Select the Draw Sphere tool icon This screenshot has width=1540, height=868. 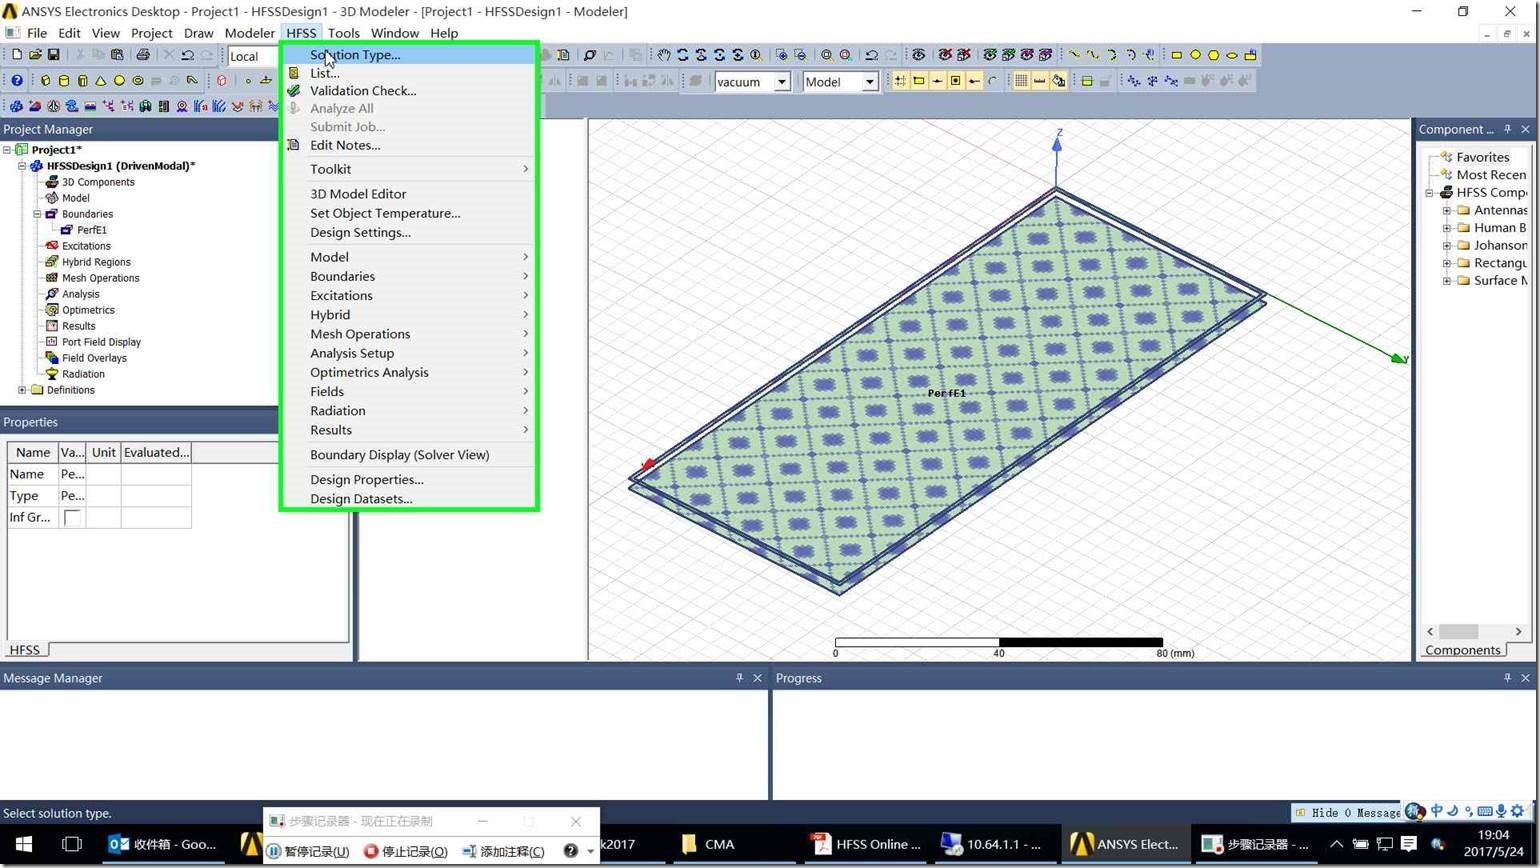click(x=119, y=80)
